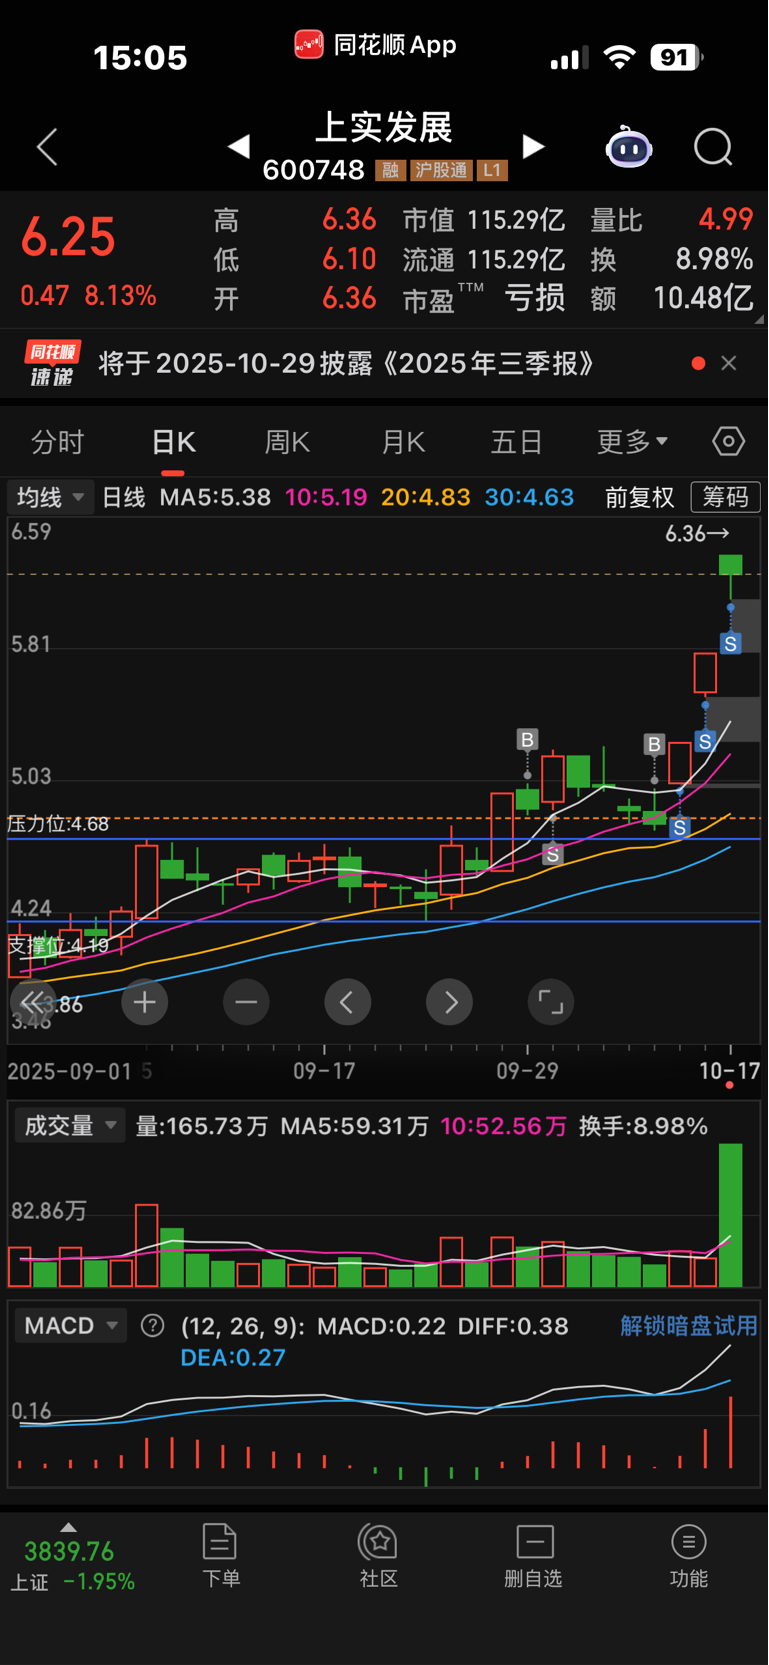
Task: Expand the 均线 indicator dropdown
Action: (x=49, y=497)
